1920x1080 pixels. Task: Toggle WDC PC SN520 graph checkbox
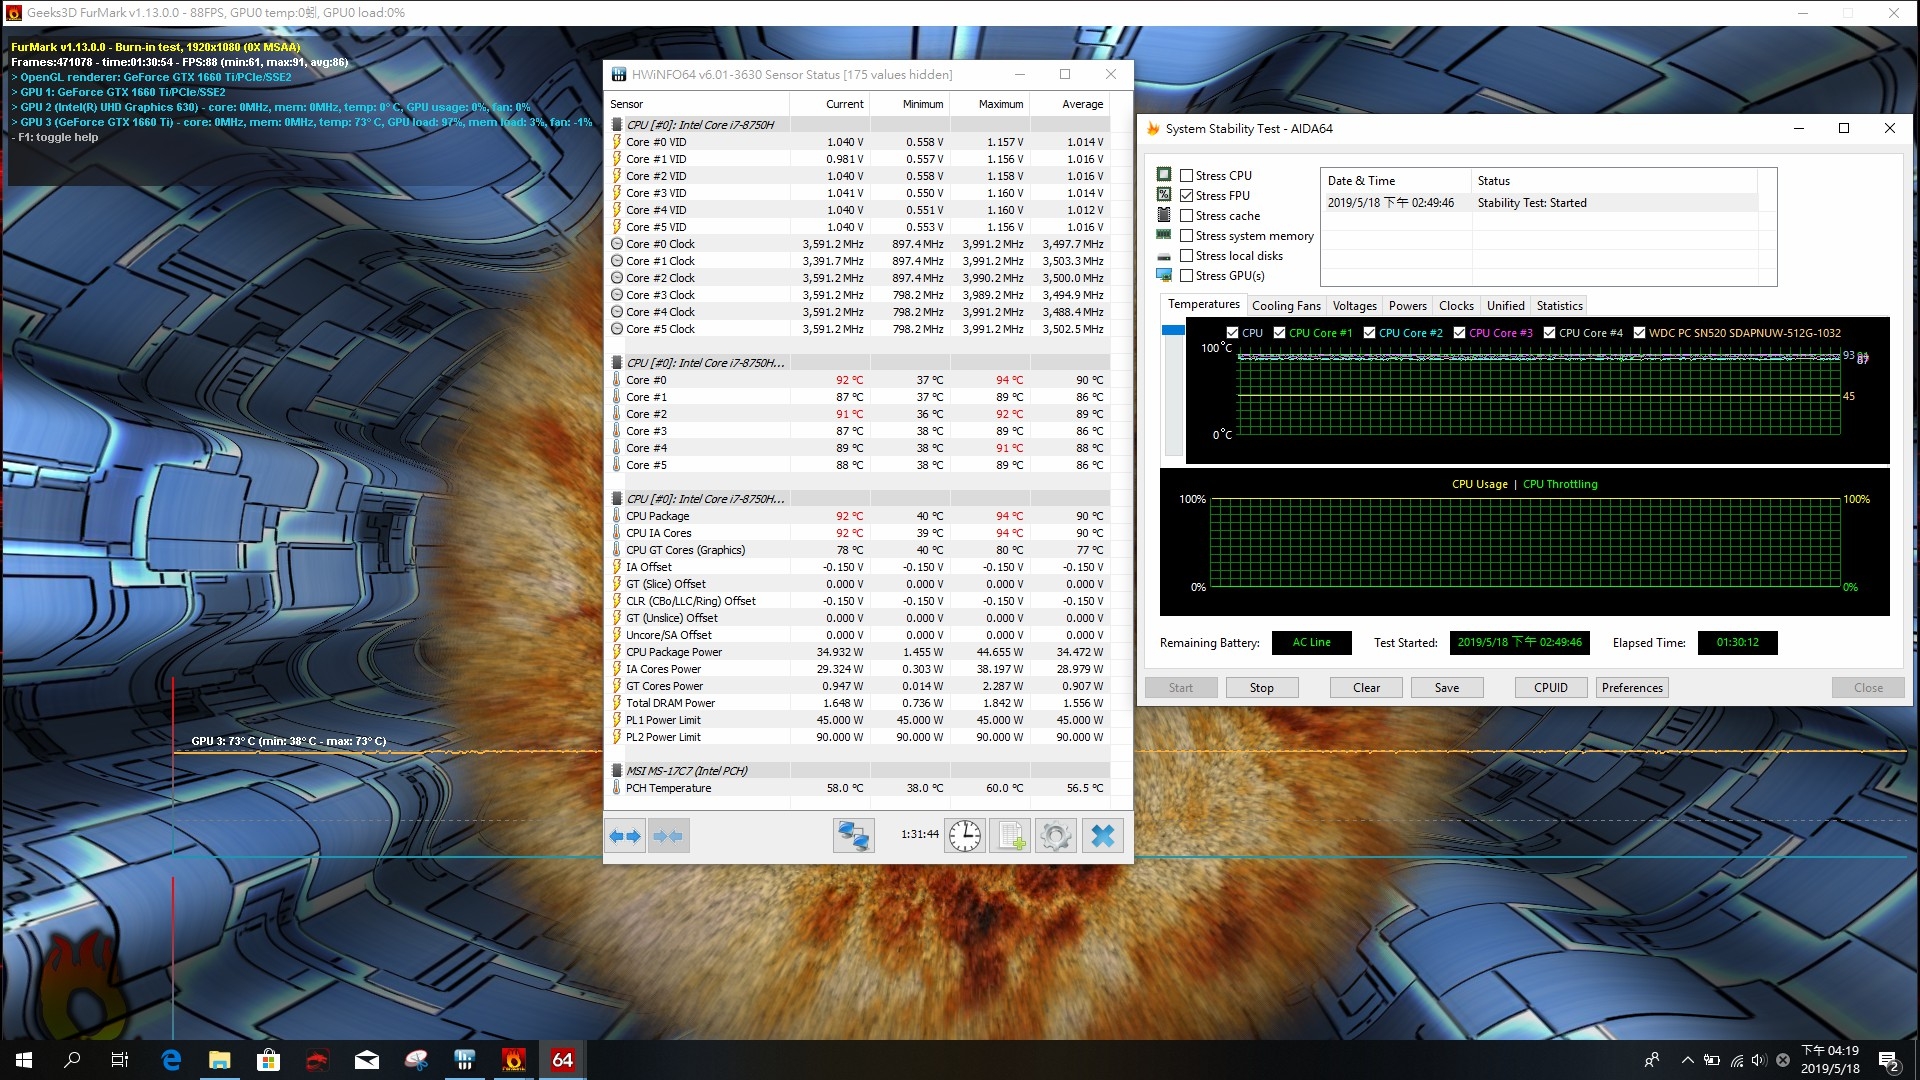[x=1639, y=333]
